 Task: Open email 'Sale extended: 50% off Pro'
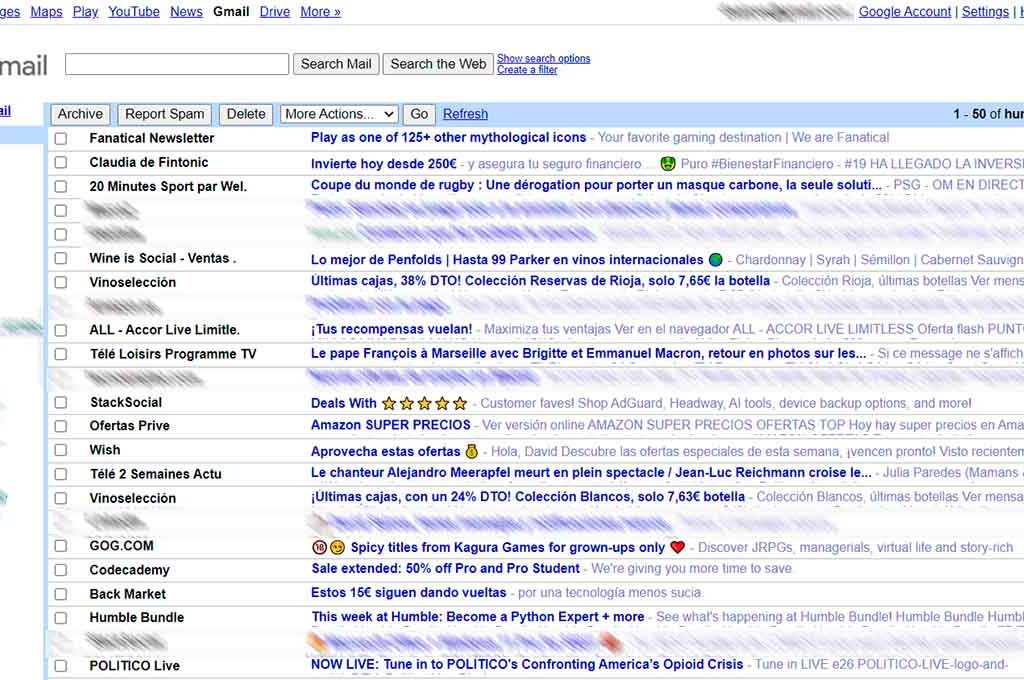click(x=445, y=569)
